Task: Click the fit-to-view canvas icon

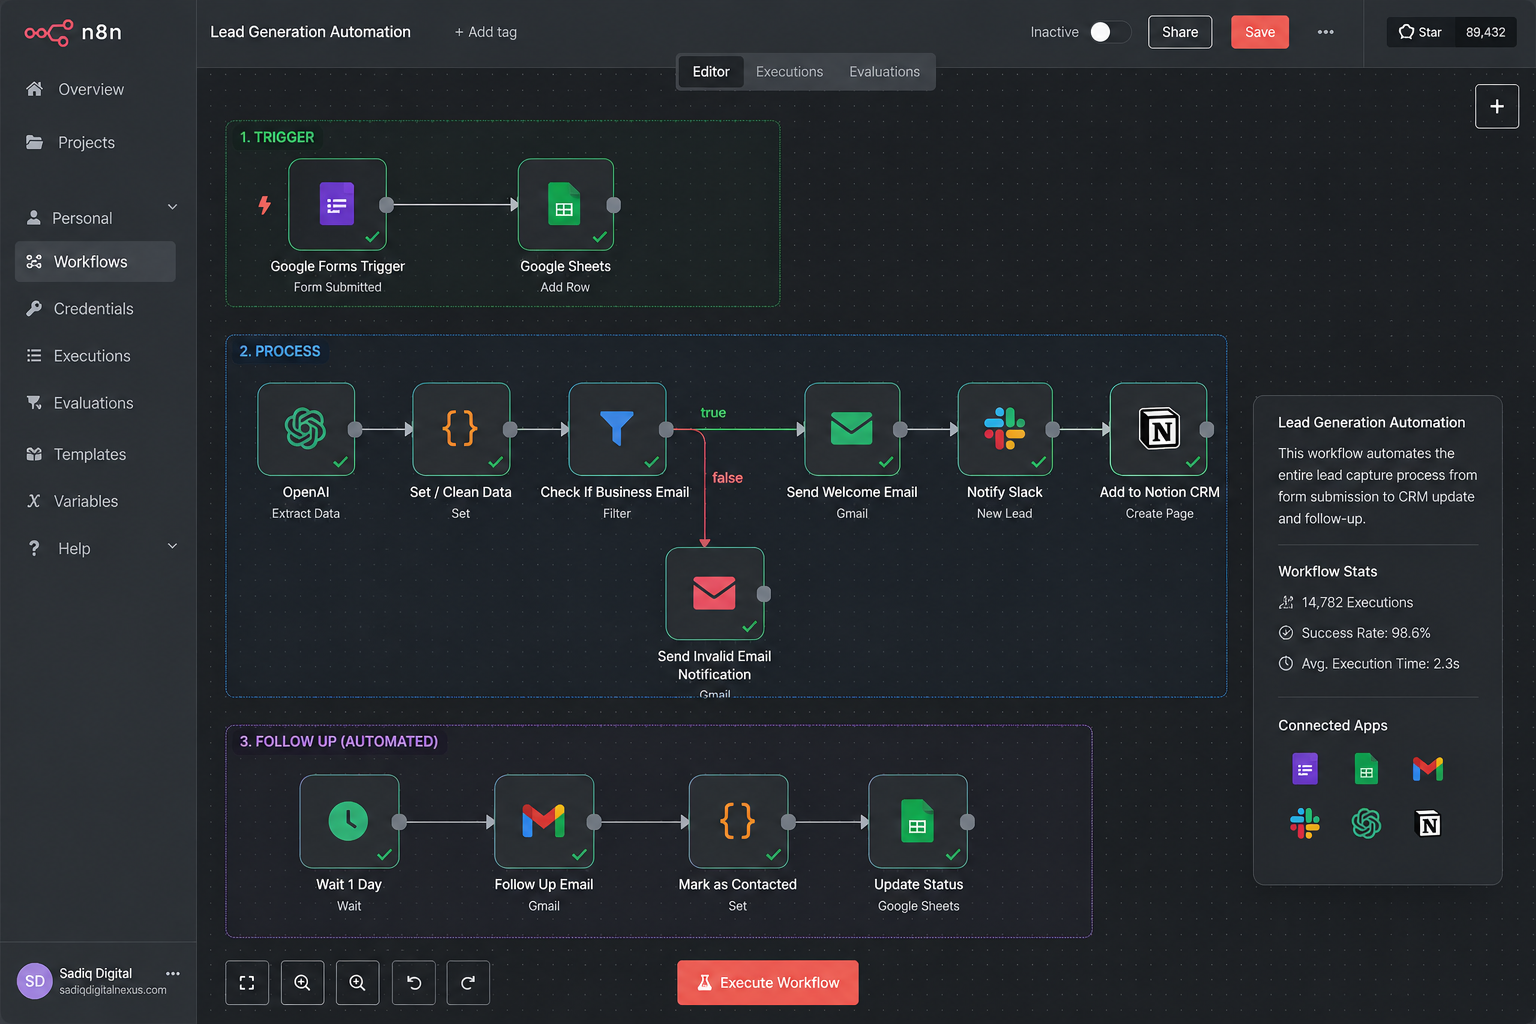Action: (x=247, y=983)
